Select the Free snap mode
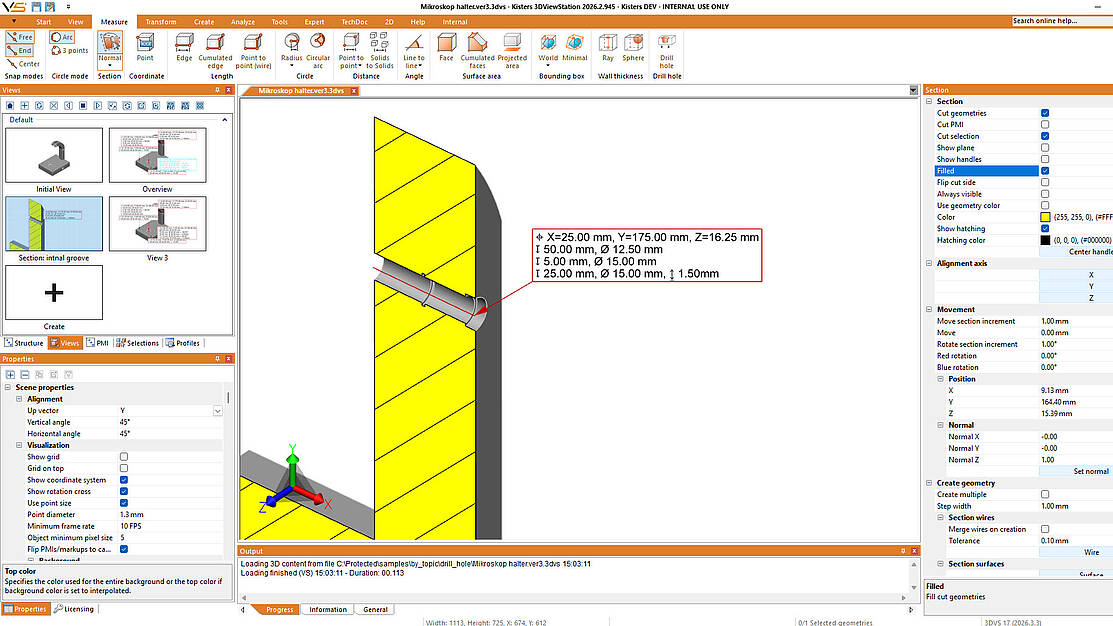 (20, 37)
